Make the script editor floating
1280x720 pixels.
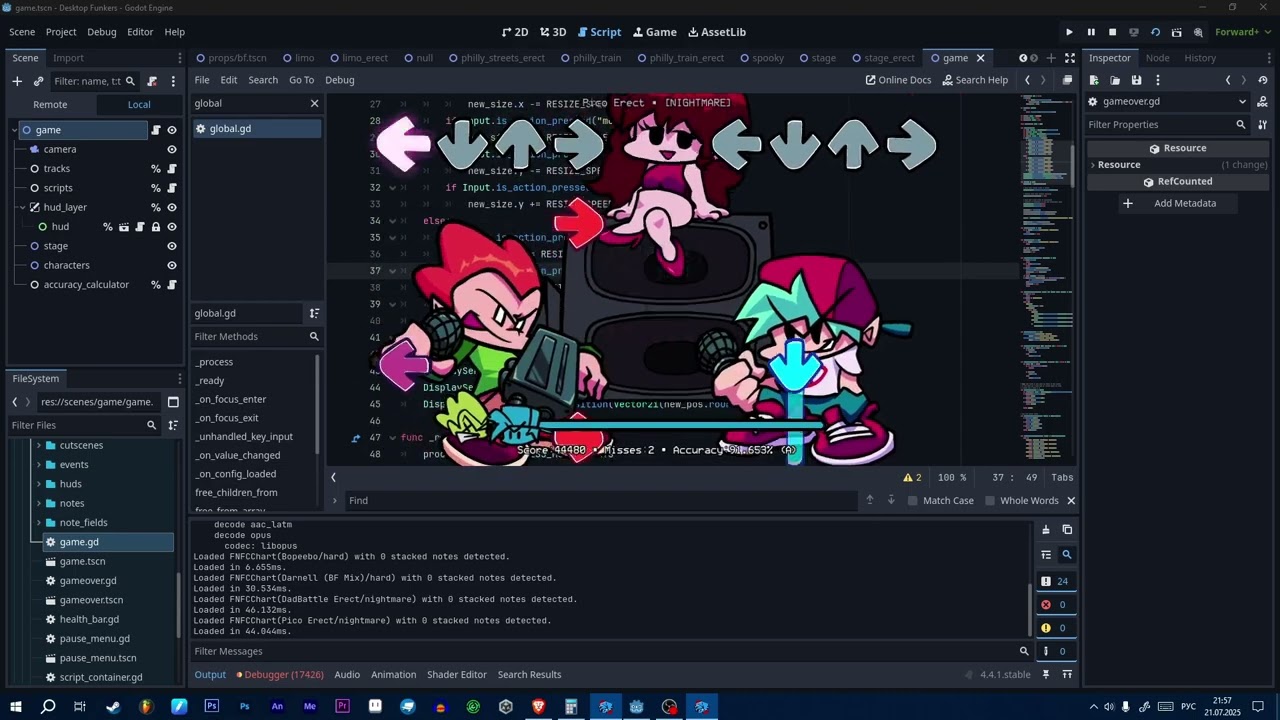[x=1067, y=80]
